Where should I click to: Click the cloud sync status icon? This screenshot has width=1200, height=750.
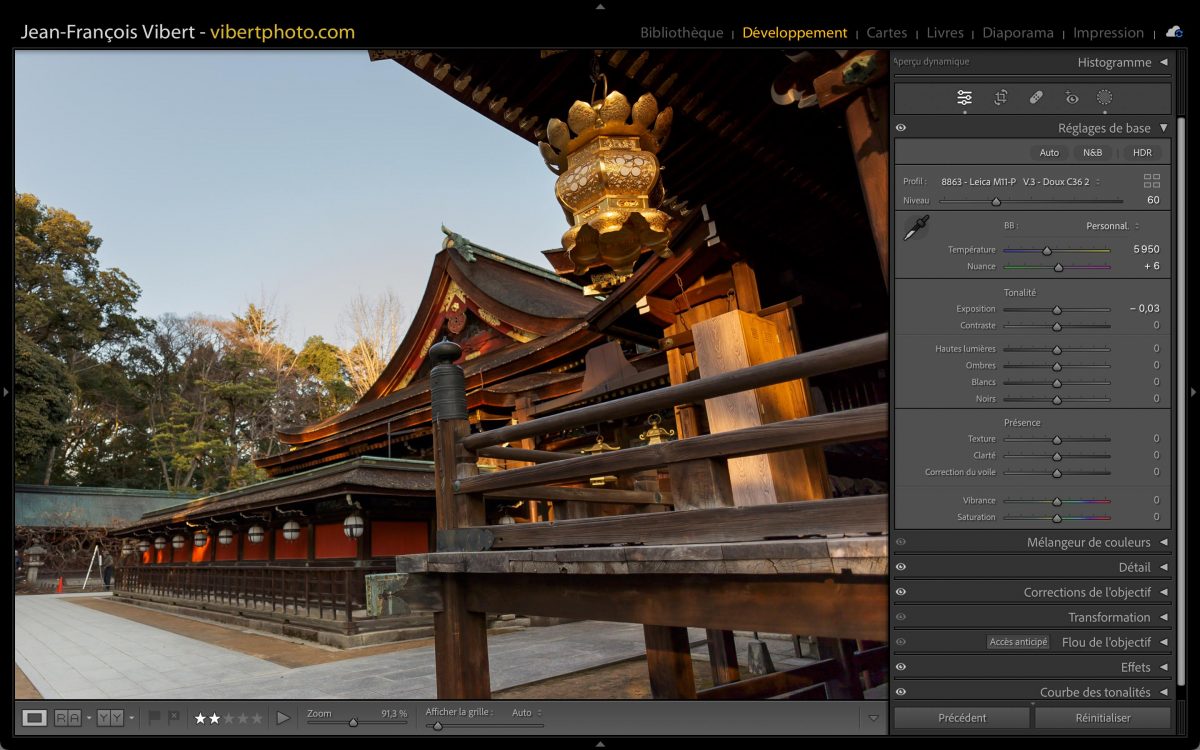point(1174,32)
